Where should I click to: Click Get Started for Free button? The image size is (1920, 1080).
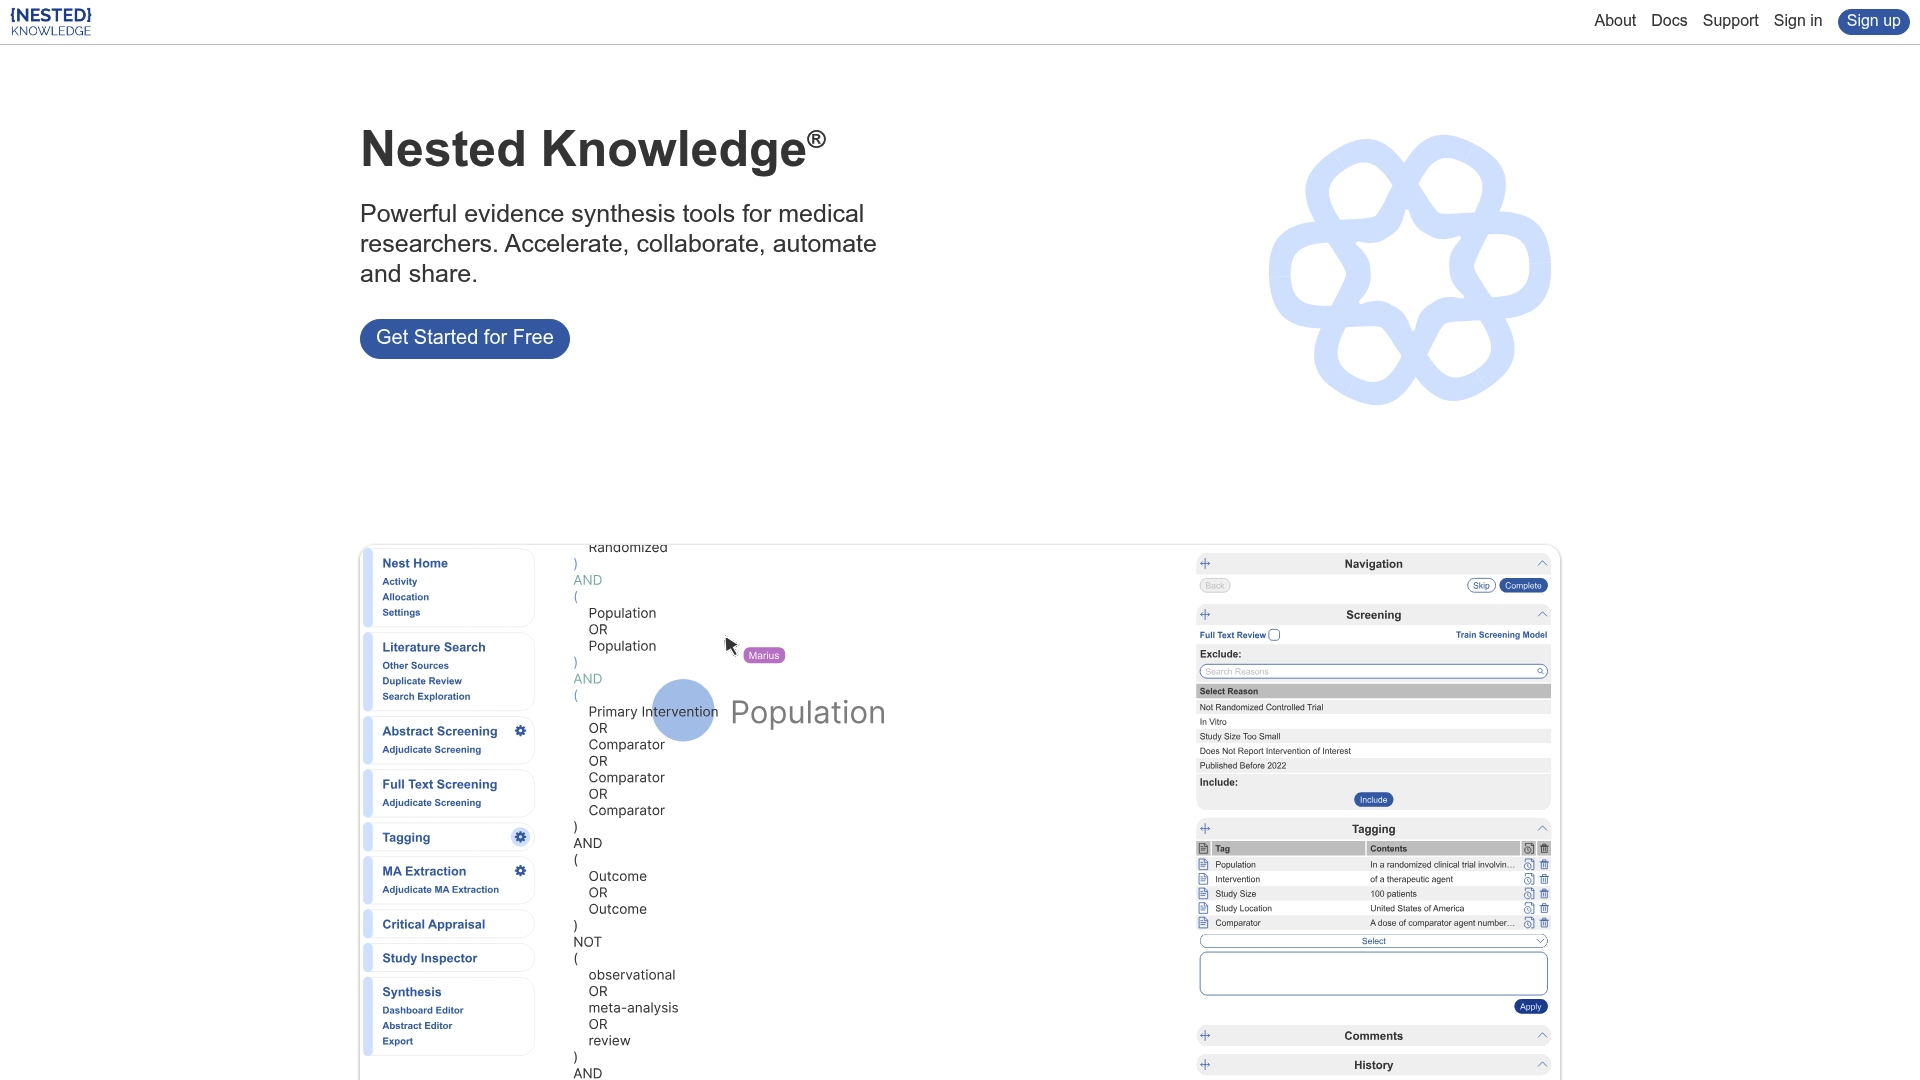(465, 339)
